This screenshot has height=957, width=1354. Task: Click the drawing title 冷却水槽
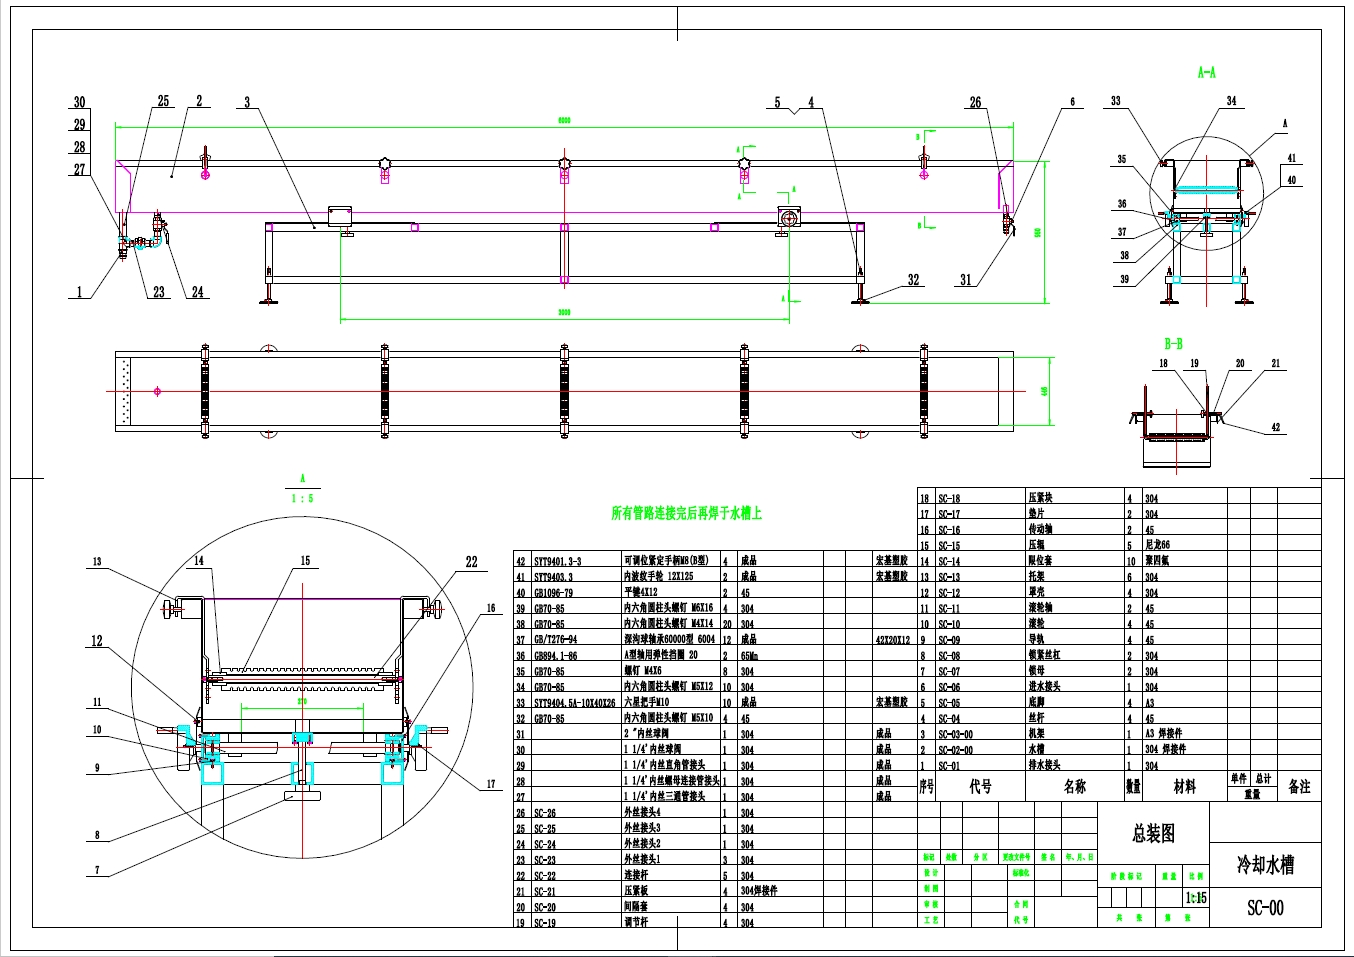pyautogui.click(x=1266, y=865)
